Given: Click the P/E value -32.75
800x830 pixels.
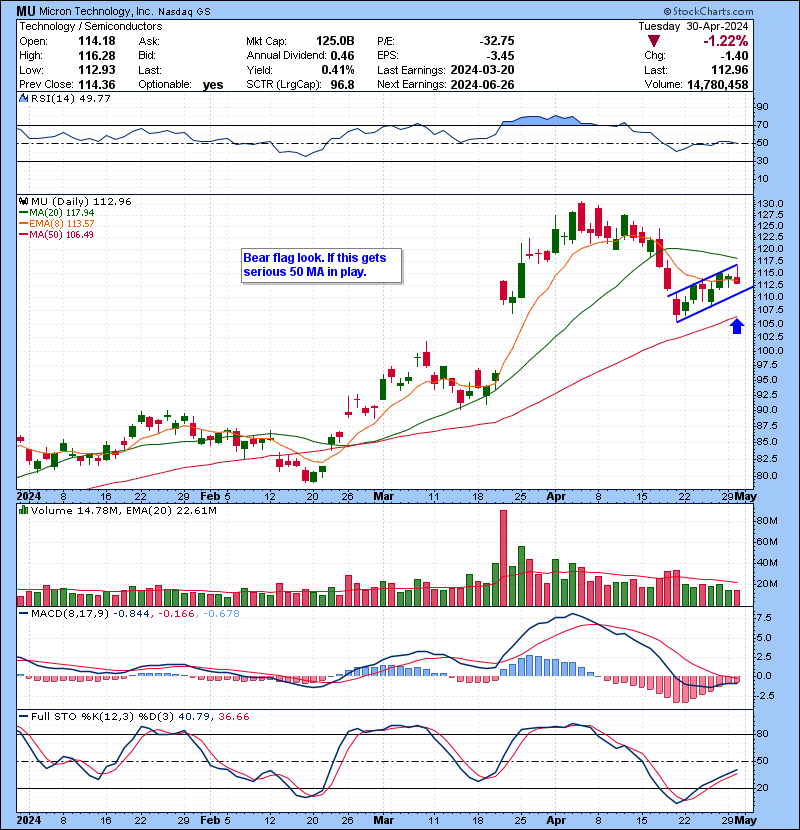Looking at the screenshot, I should click(x=497, y=41).
